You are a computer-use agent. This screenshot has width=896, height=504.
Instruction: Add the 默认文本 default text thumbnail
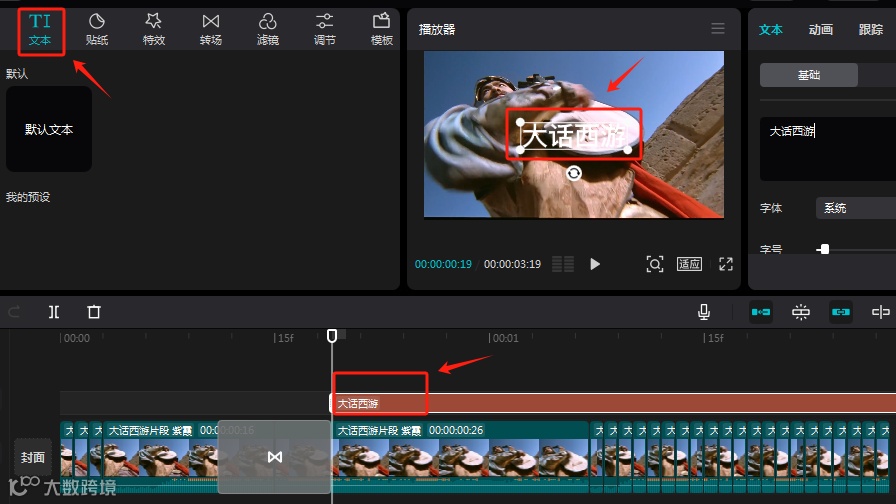(49, 129)
